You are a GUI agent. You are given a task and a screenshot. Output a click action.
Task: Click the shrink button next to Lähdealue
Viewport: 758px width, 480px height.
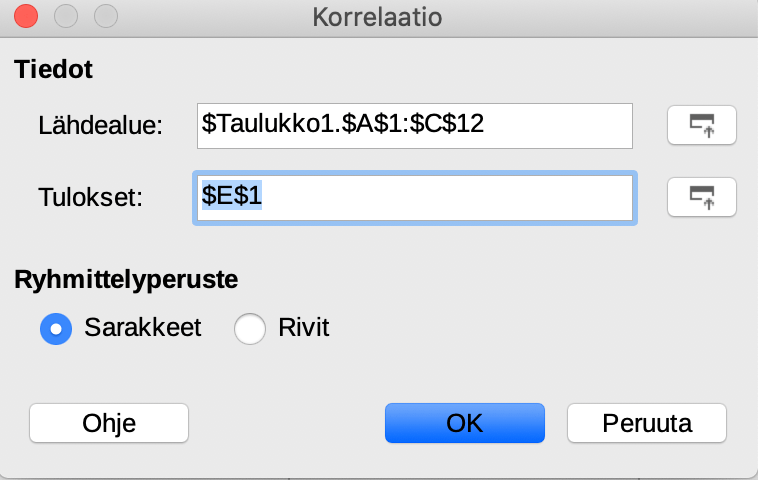701,125
